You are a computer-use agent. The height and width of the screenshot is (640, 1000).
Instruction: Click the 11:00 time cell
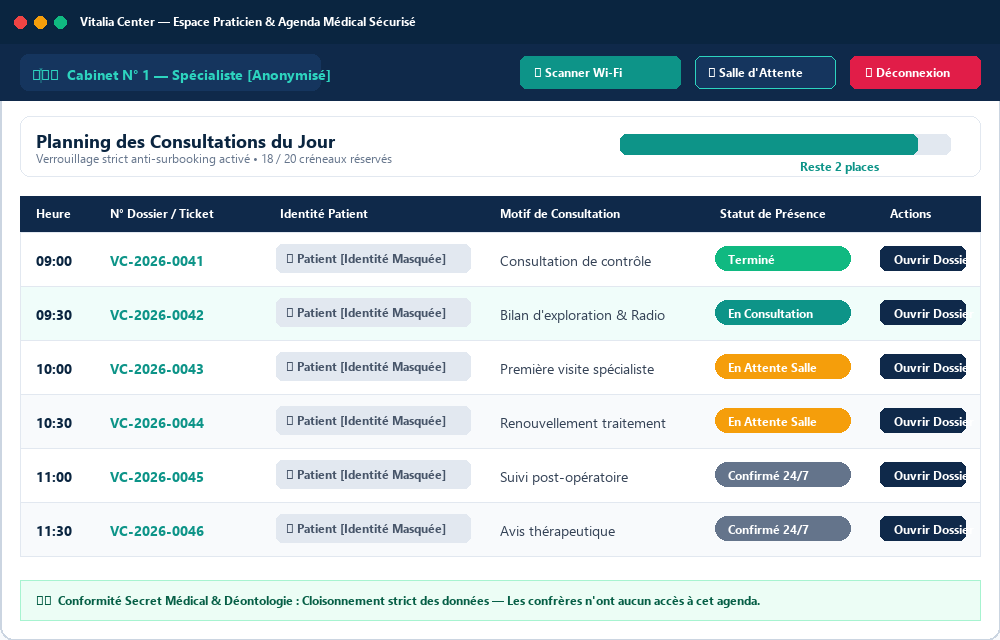click(x=54, y=477)
